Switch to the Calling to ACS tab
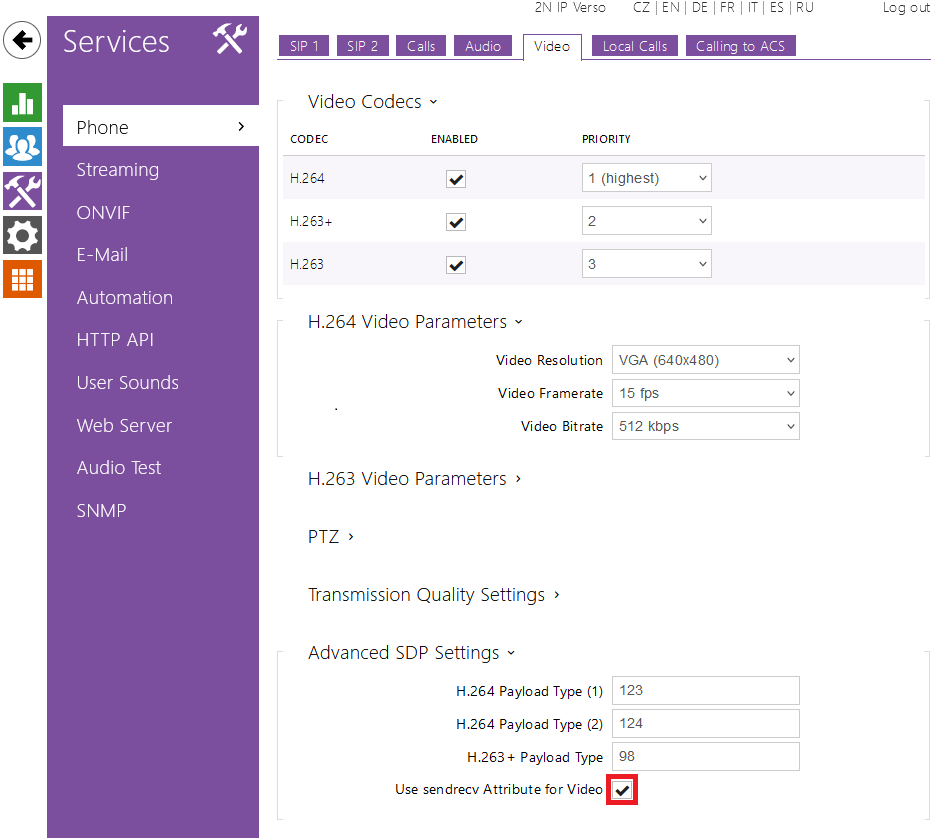This screenshot has height=838, width=938. coord(740,46)
